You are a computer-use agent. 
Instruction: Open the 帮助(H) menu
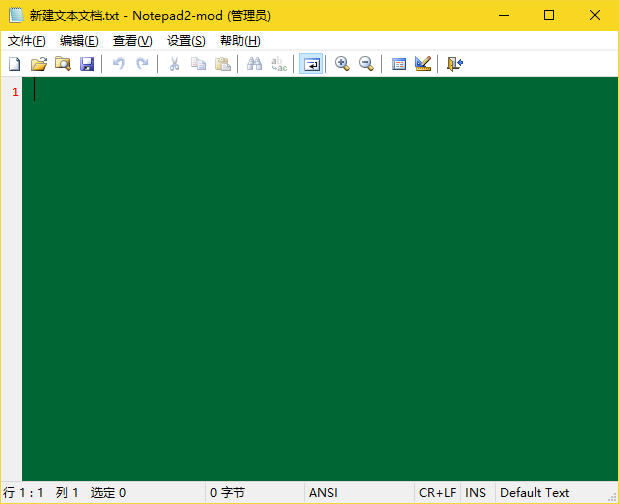tap(240, 41)
